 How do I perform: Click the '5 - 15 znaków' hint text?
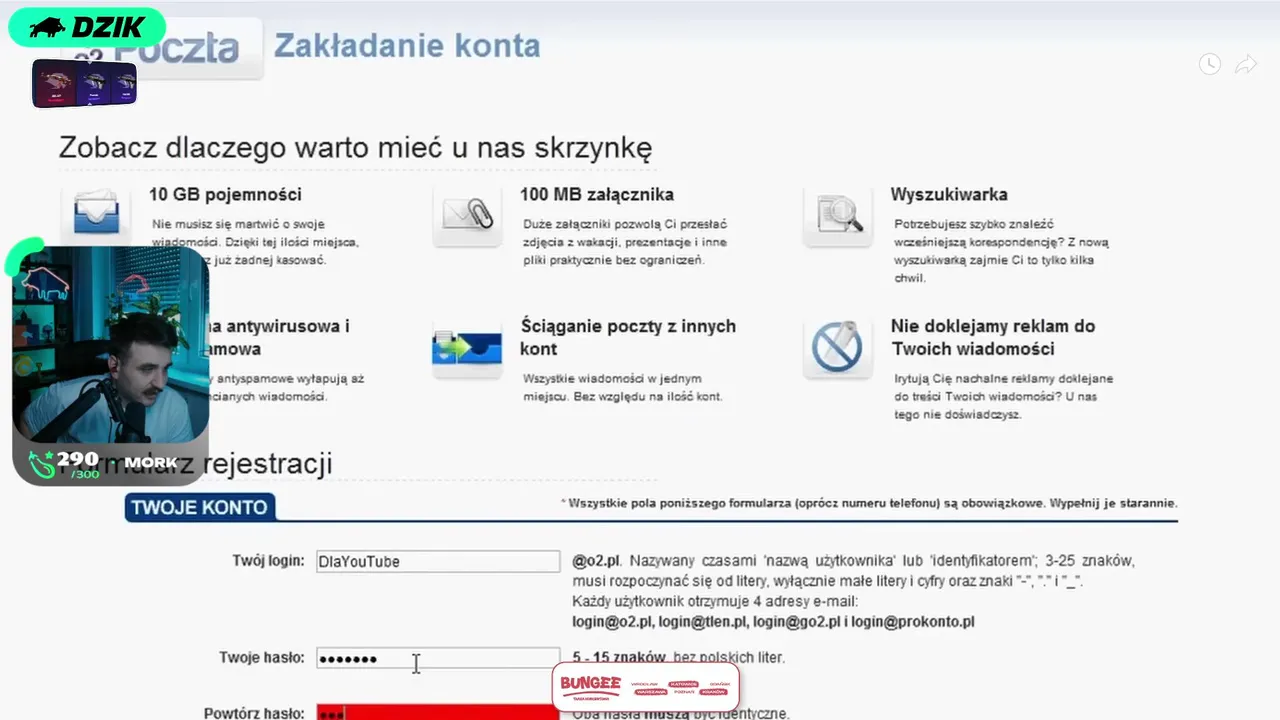tap(619, 657)
